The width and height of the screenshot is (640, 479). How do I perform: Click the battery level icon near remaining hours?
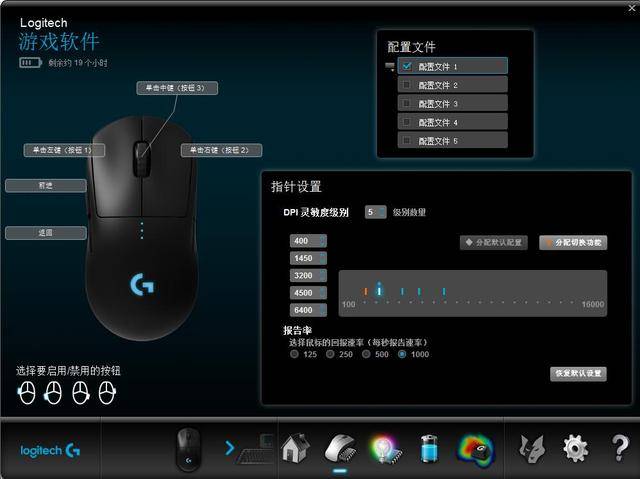tap(30, 63)
